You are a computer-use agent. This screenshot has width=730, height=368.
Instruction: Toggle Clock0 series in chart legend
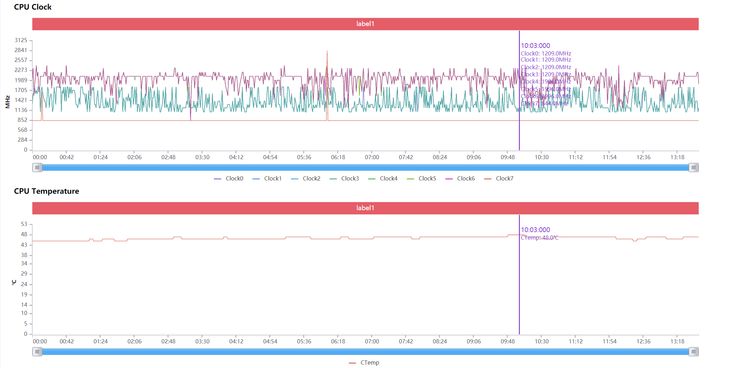(229, 178)
